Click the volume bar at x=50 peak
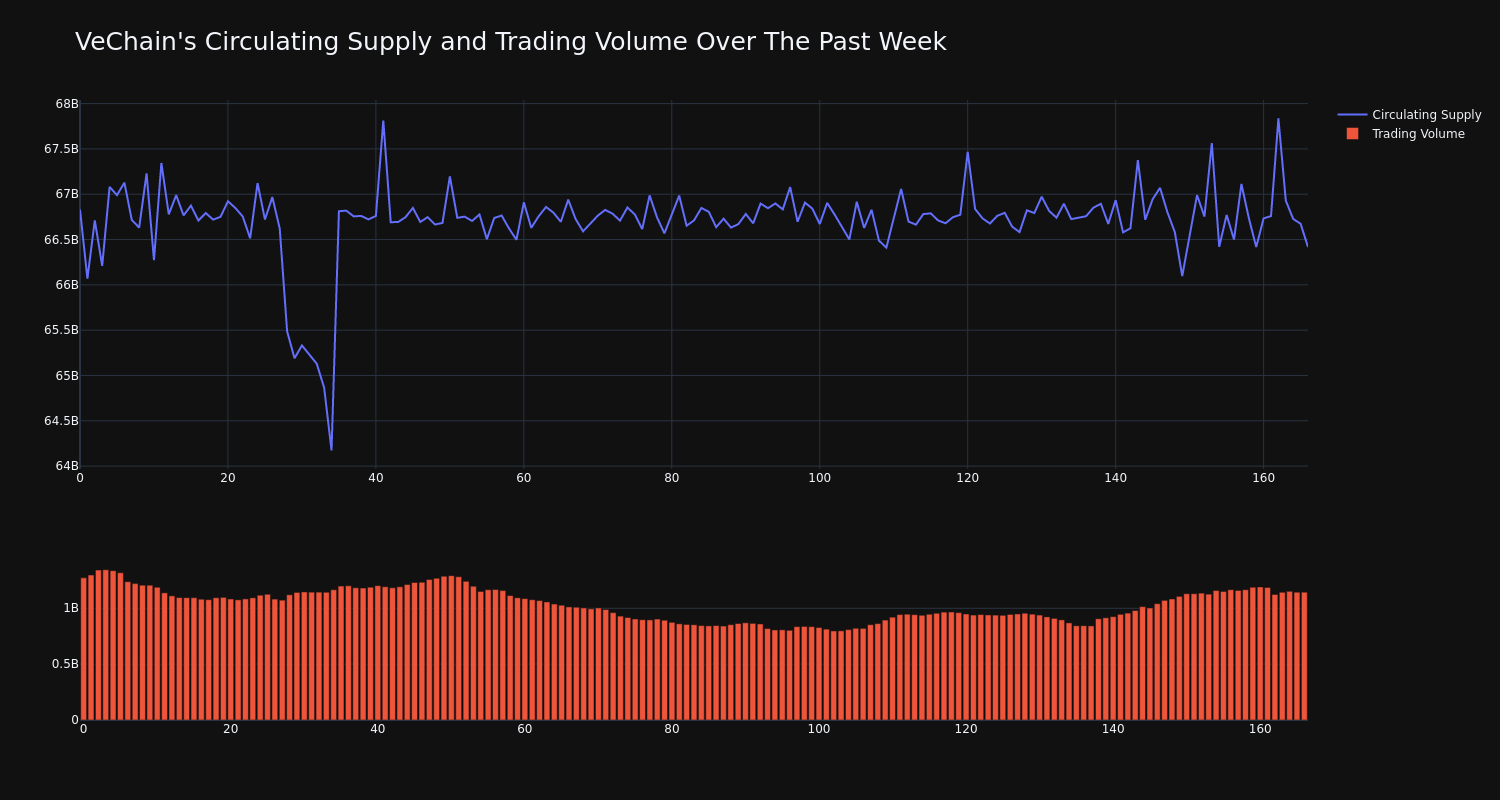Image resolution: width=1500 pixels, height=800 pixels. (x=451, y=648)
